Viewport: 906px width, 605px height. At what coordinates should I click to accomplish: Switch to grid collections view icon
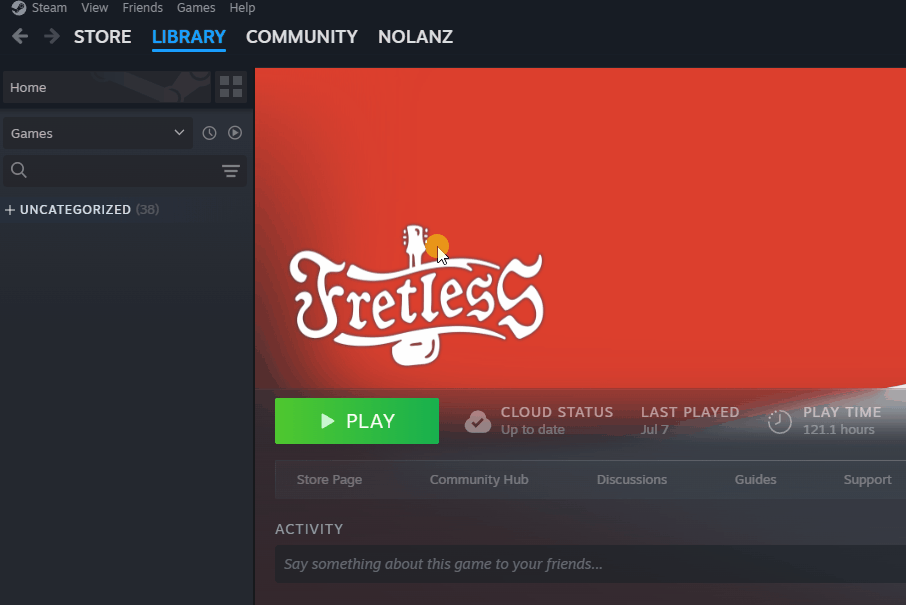click(x=231, y=87)
